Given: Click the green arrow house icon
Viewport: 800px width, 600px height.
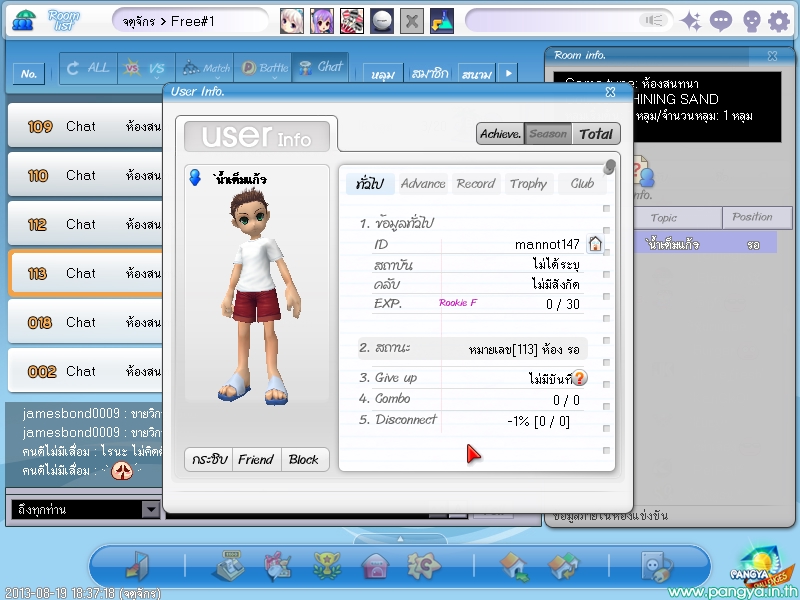Looking at the screenshot, I should [x=514, y=567].
